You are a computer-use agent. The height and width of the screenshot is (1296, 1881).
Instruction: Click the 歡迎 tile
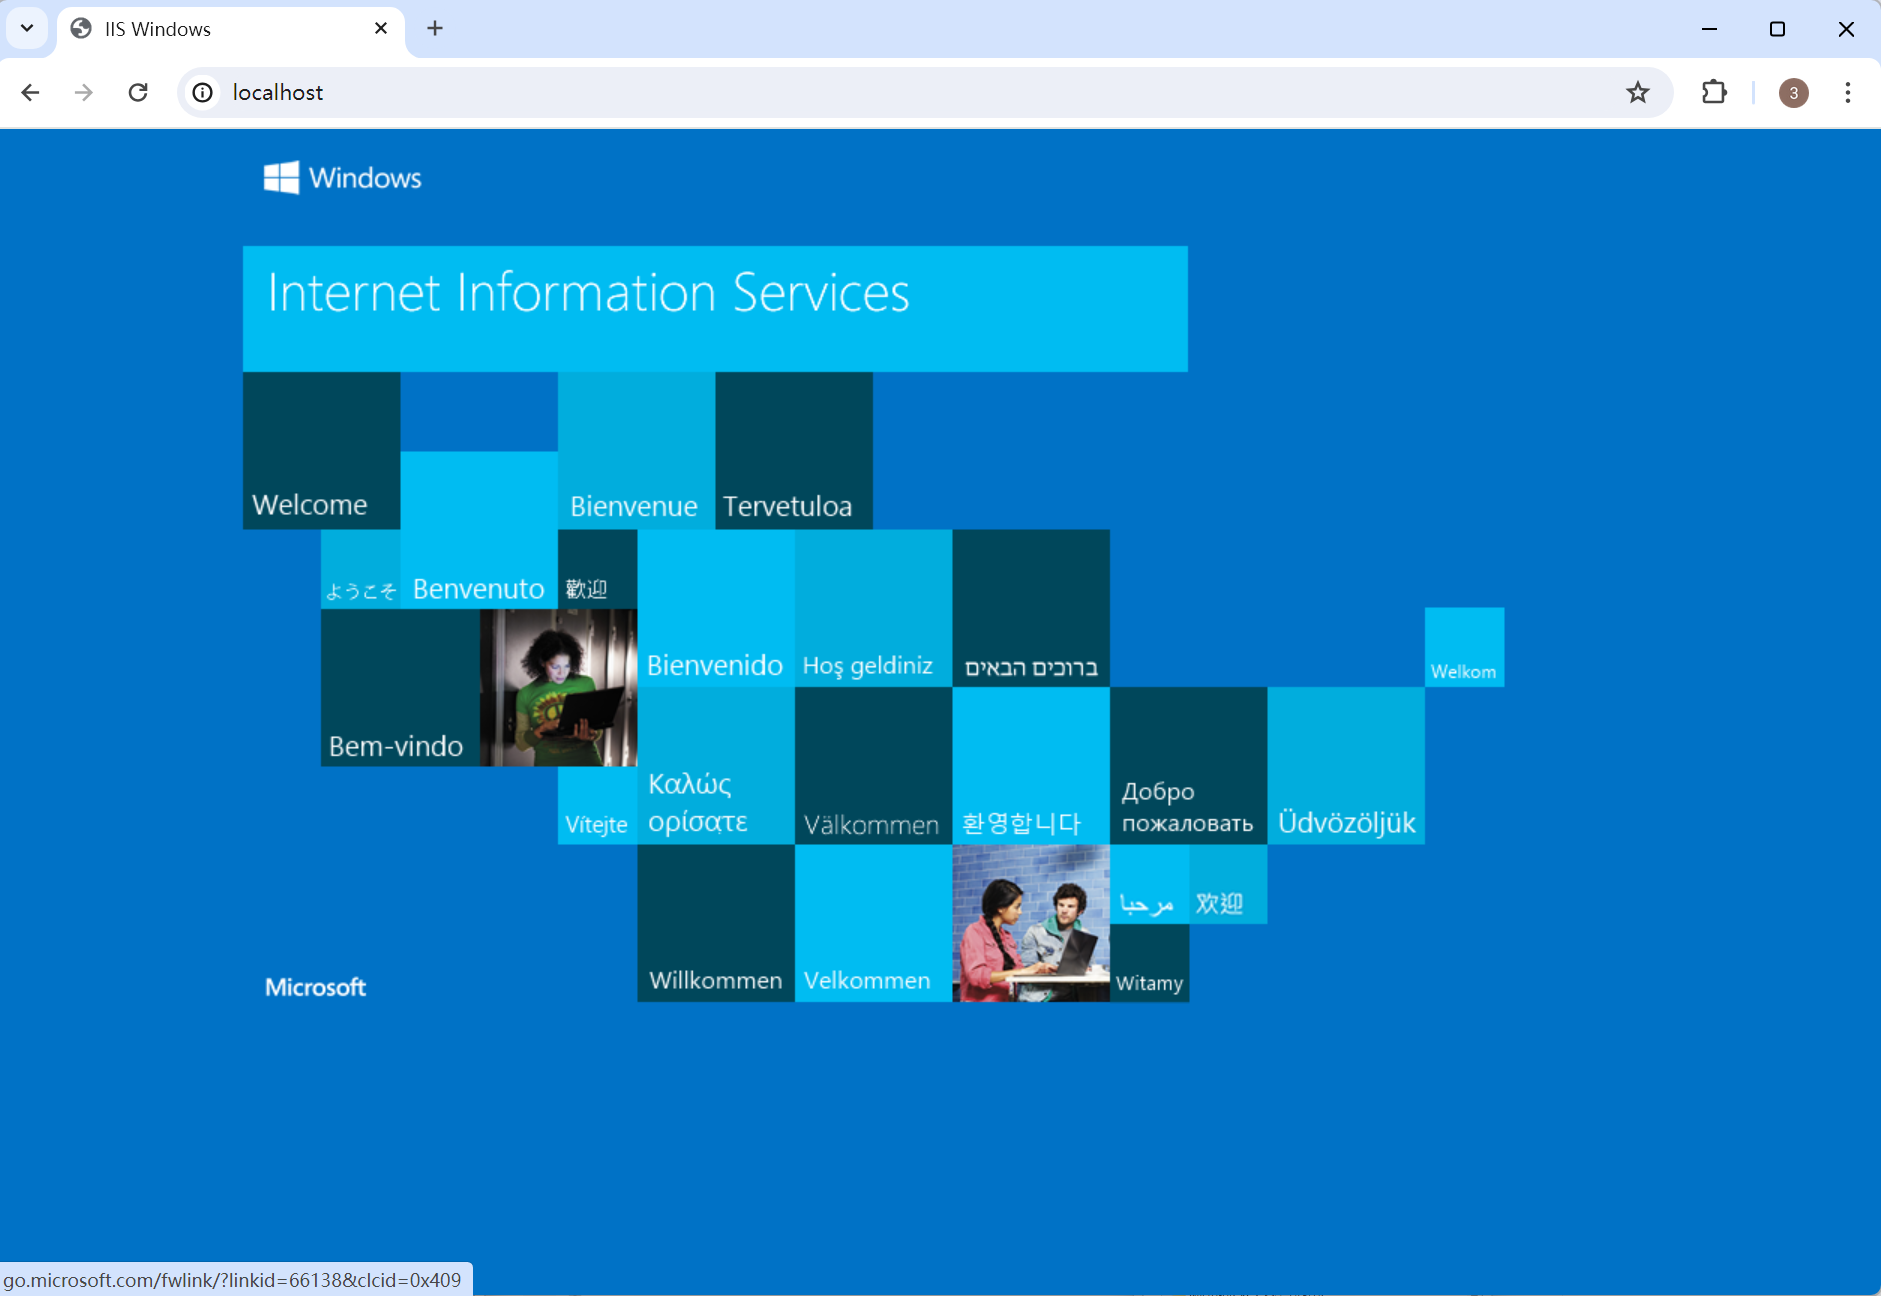point(597,569)
